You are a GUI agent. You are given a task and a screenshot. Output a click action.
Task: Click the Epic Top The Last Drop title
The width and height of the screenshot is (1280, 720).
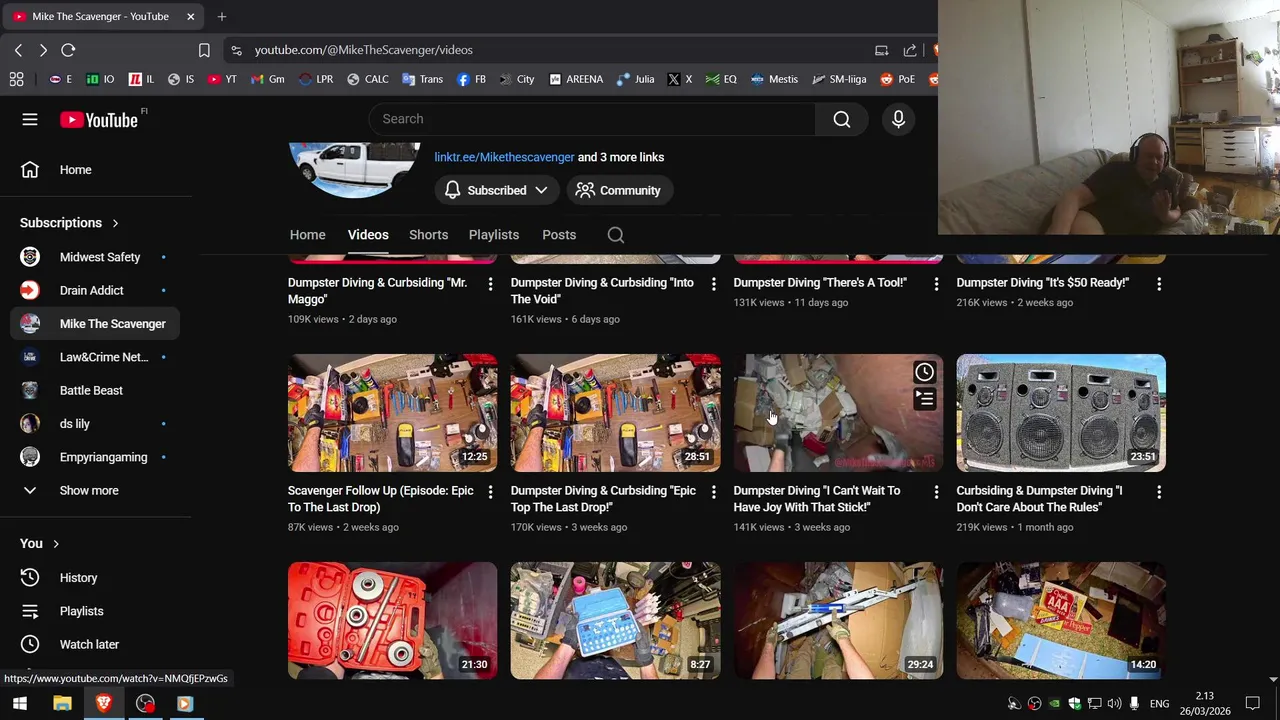pyautogui.click(x=603, y=499)
